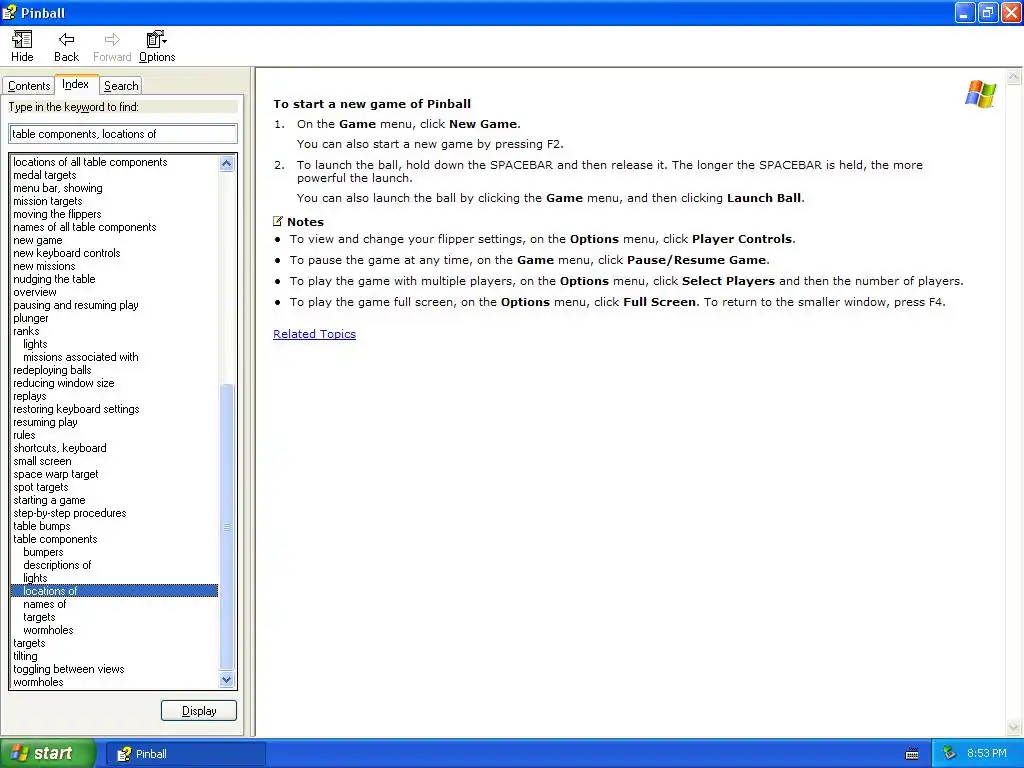Select 'names of' sub-entry
This screenshot has height=768, width=1024.
coord(44,604)
